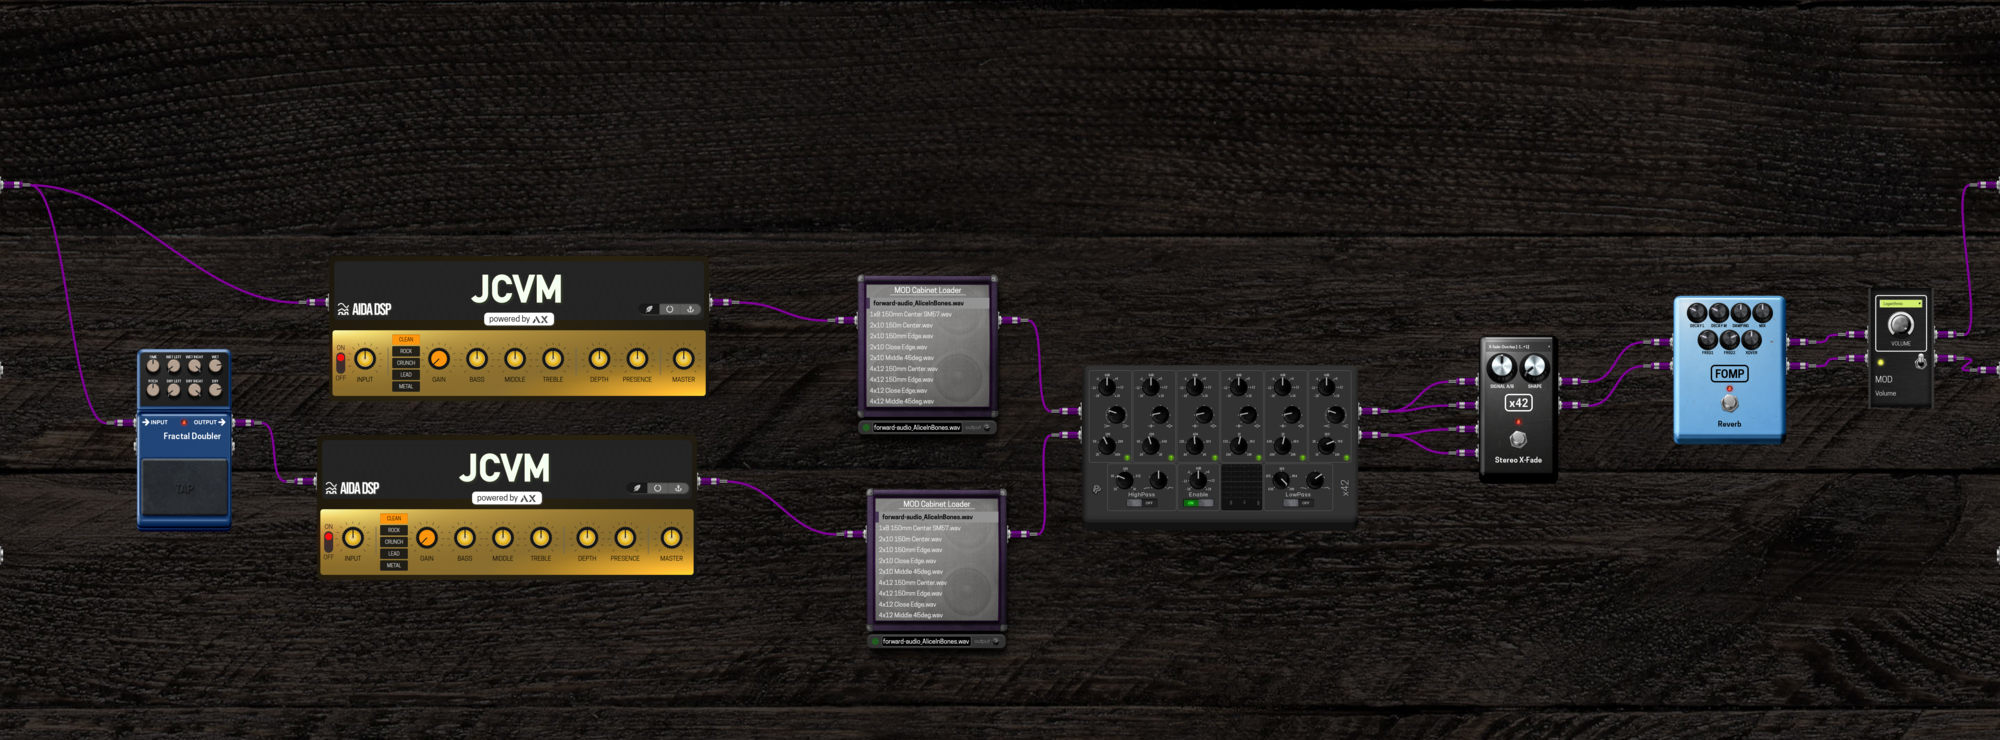The width and height of the screenshot is (2000, 740).
Task: Select METAL channel on upper JCVM
Action: [x=406, y=386]
